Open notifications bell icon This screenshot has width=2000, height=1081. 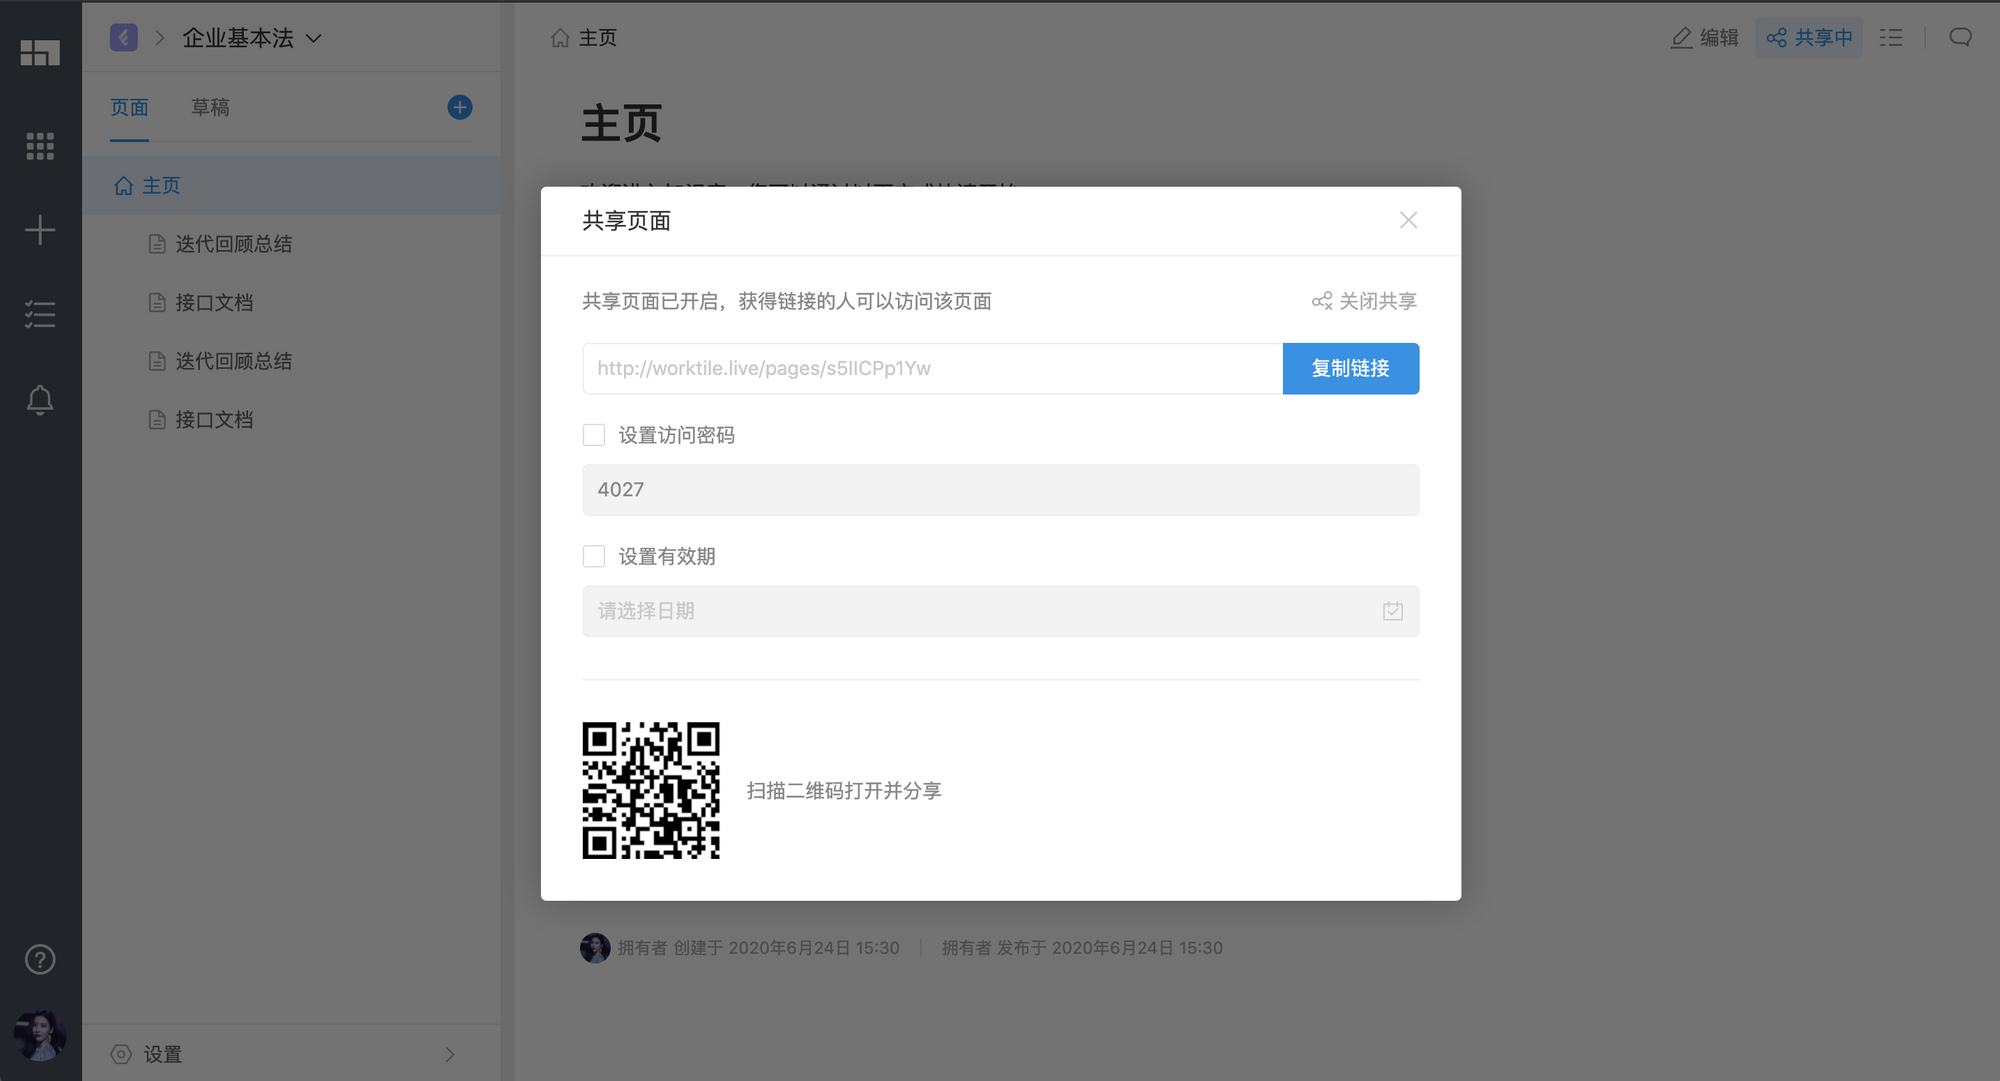40,400
